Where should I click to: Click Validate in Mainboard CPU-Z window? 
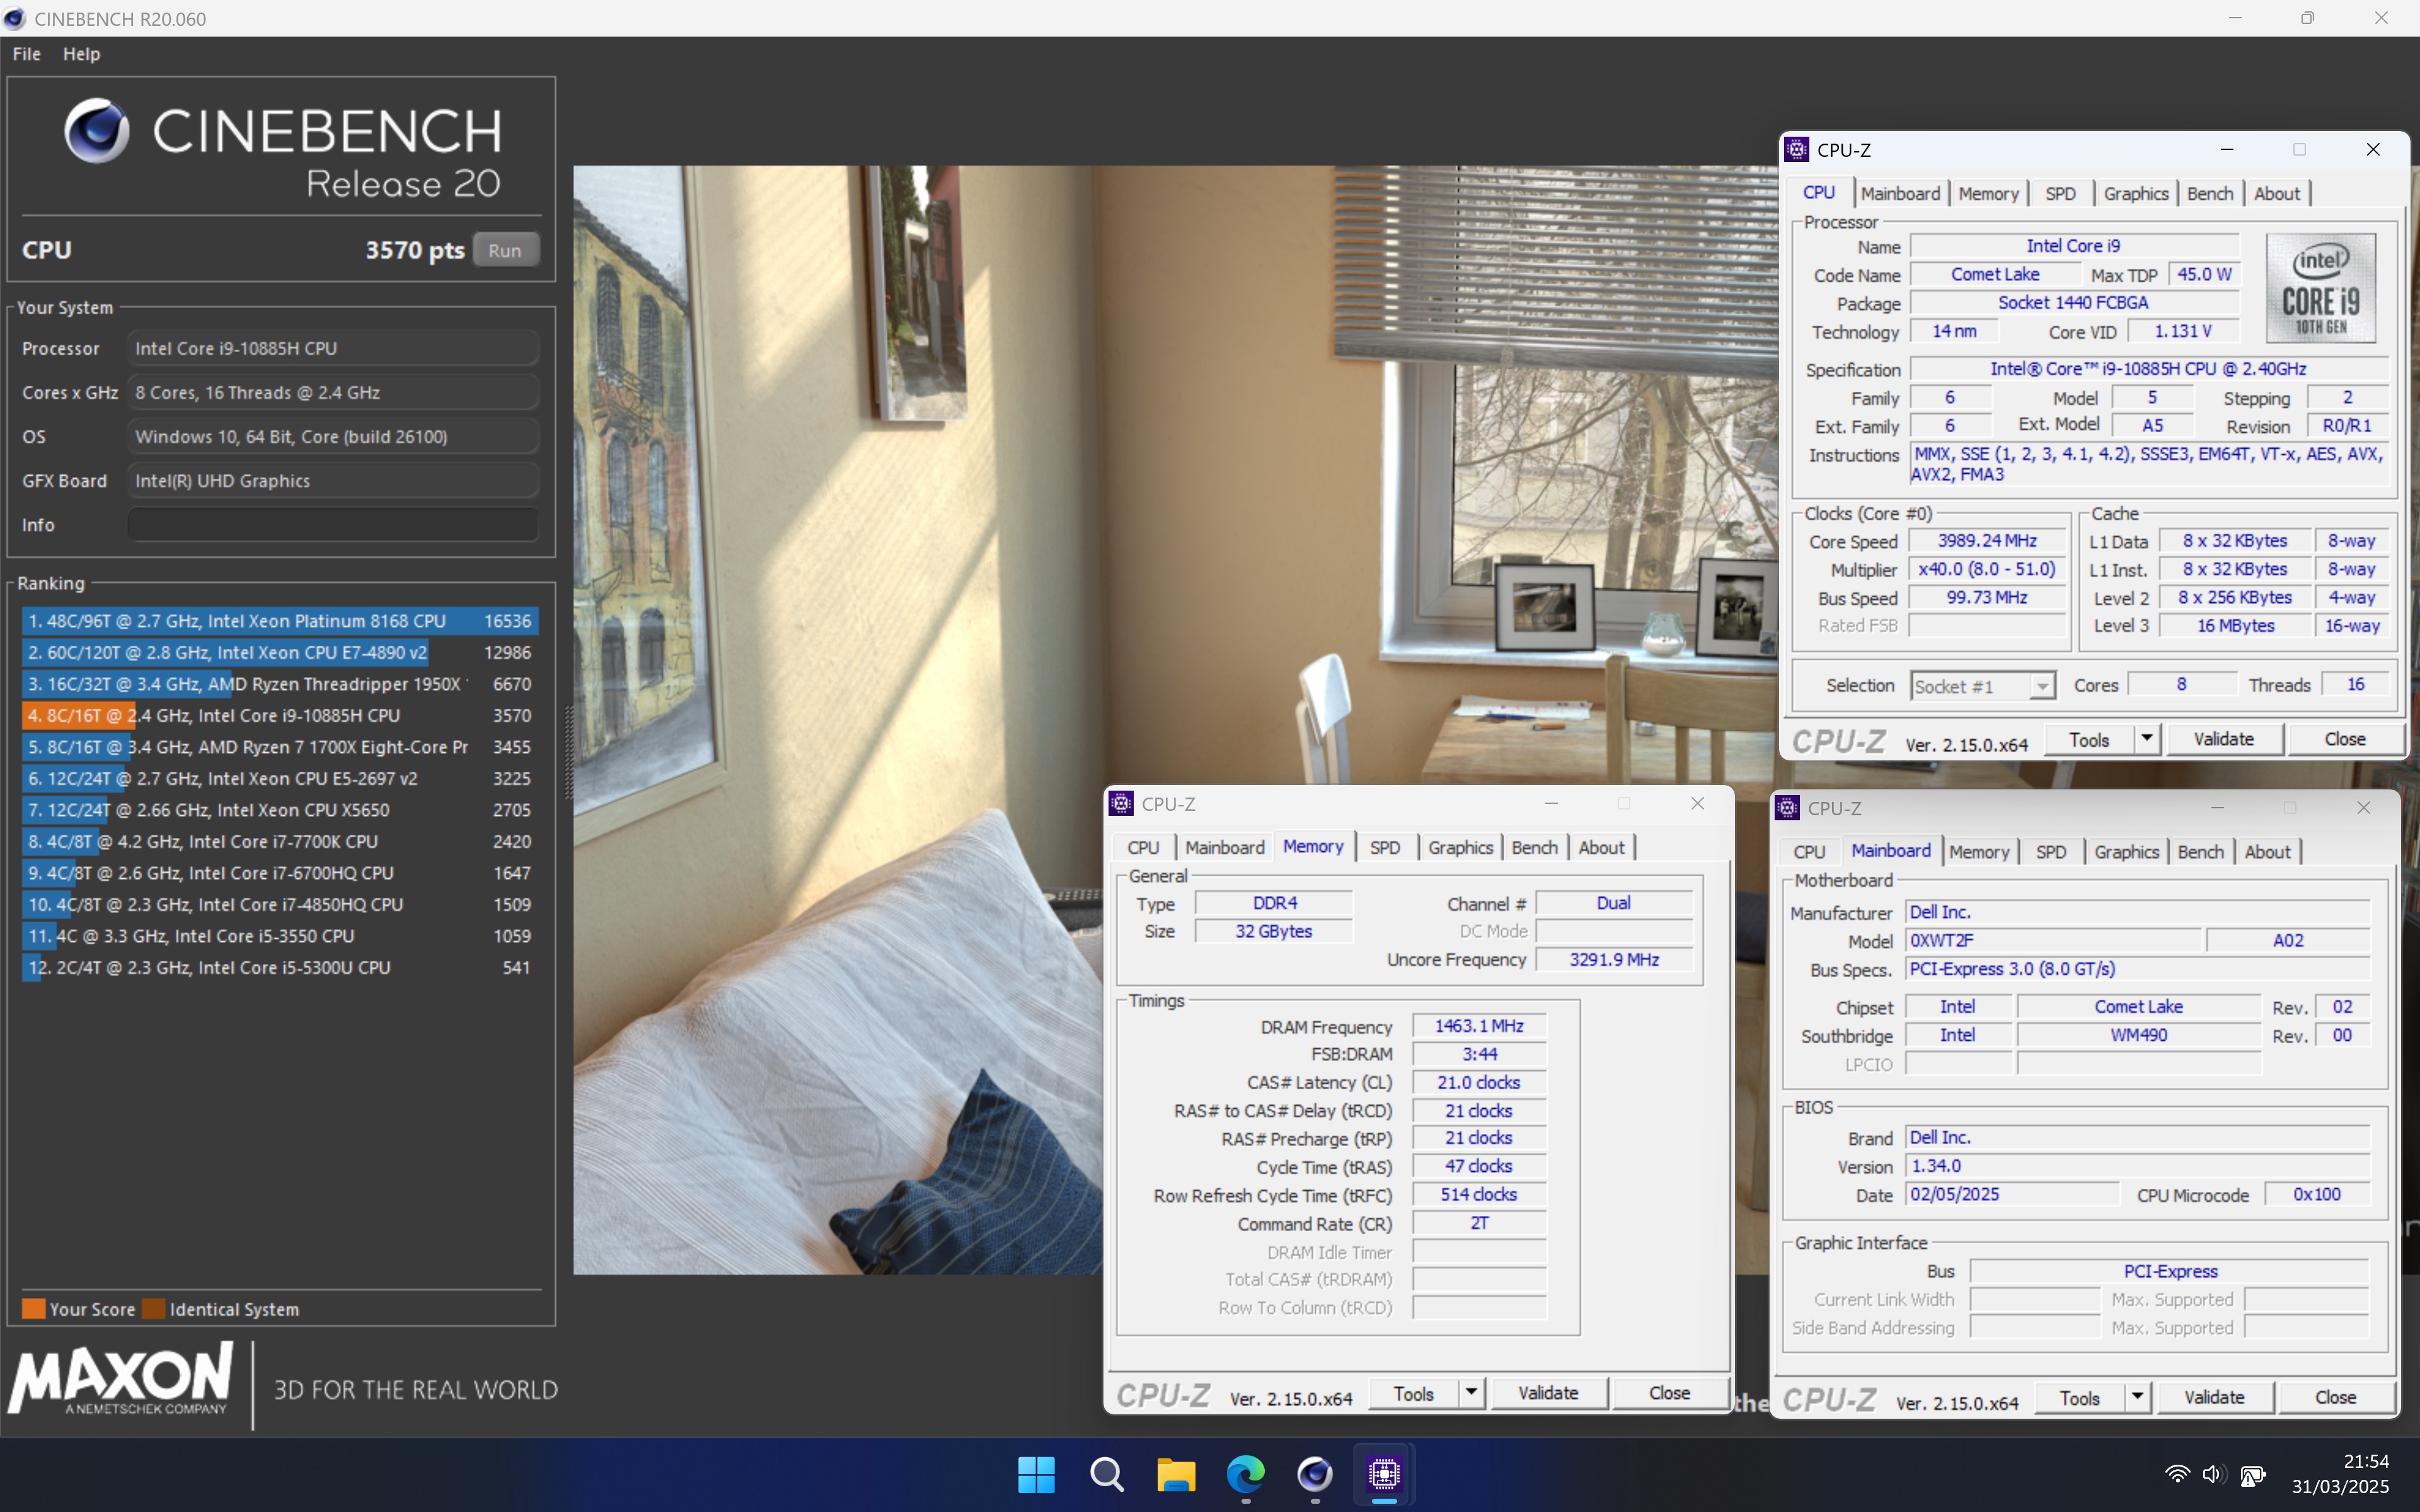pyautogui.click(x=2214, y=1398)
